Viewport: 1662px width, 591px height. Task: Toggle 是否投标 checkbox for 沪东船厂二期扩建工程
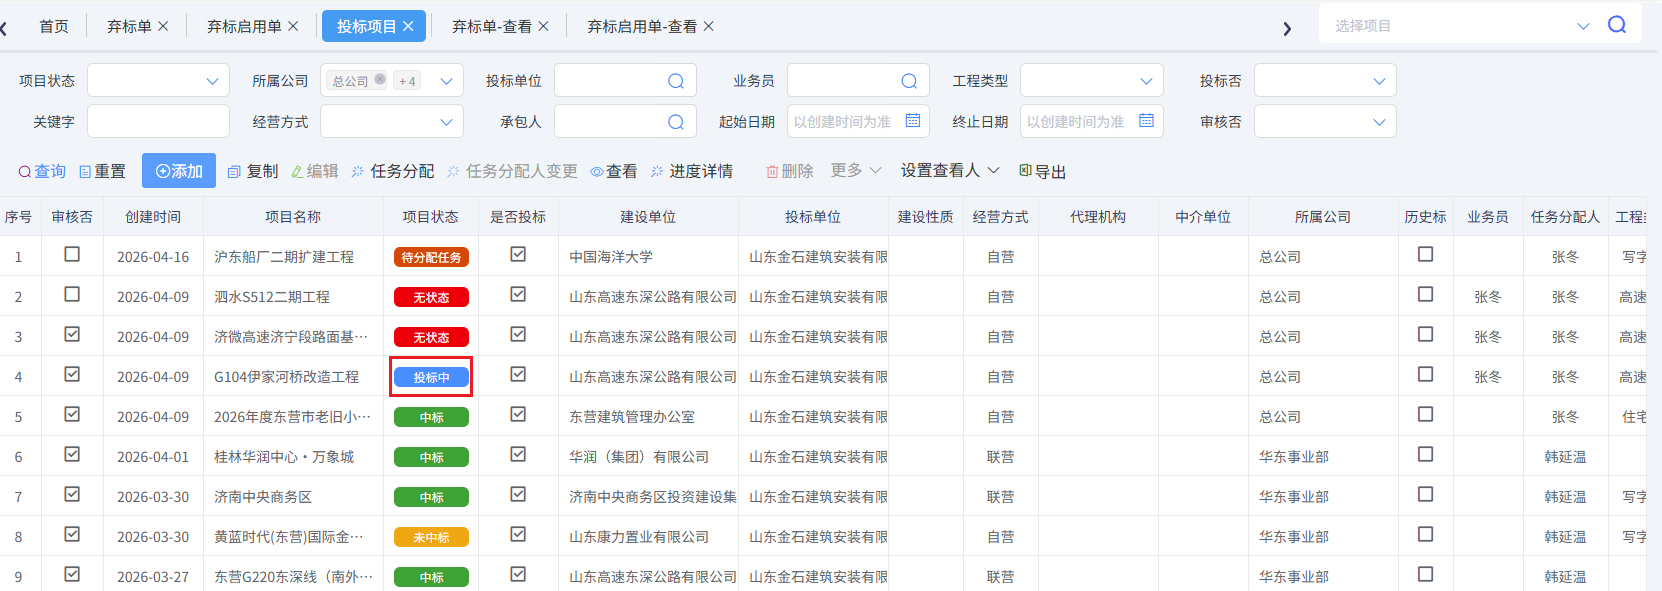pyautogui.click(x=518, y=254)
